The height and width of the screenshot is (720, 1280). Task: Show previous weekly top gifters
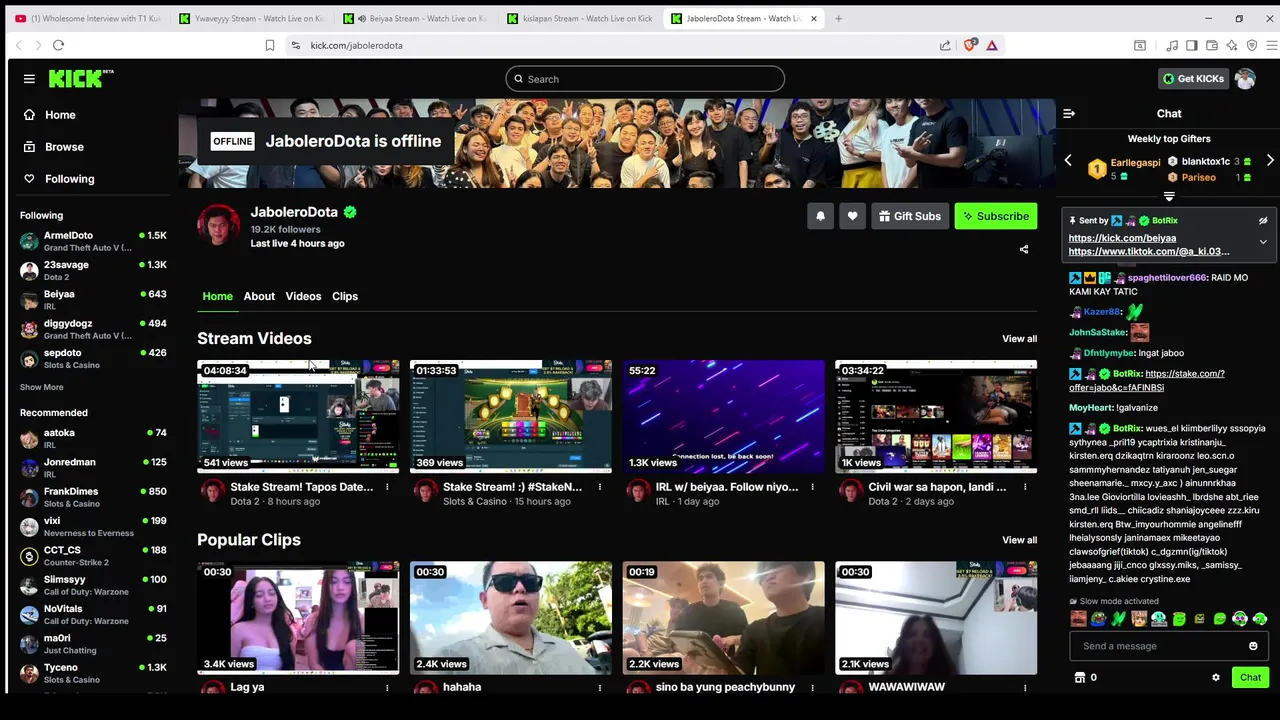click(x=1068, y=161)
